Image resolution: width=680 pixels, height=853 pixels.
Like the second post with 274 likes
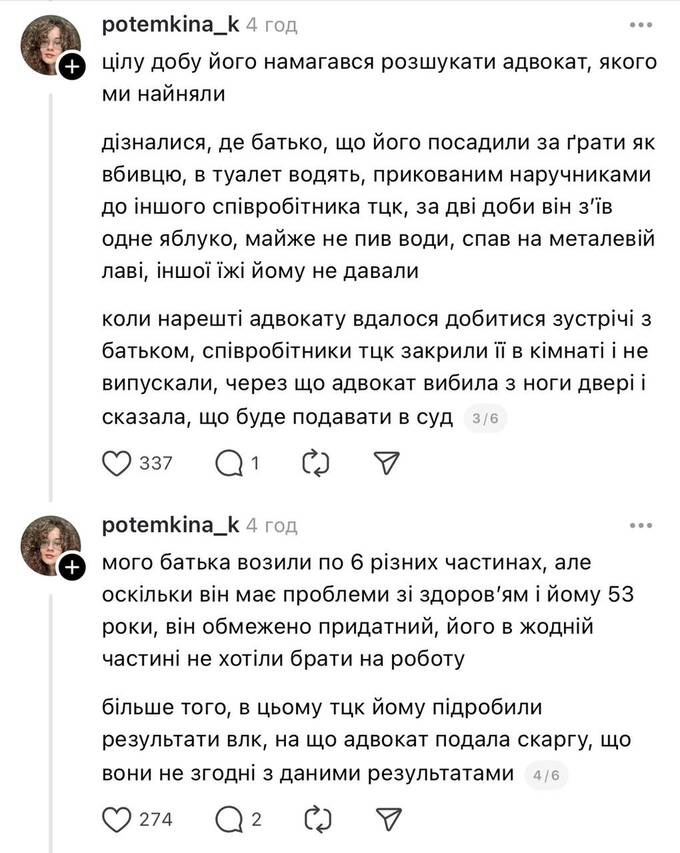point(118,820)
